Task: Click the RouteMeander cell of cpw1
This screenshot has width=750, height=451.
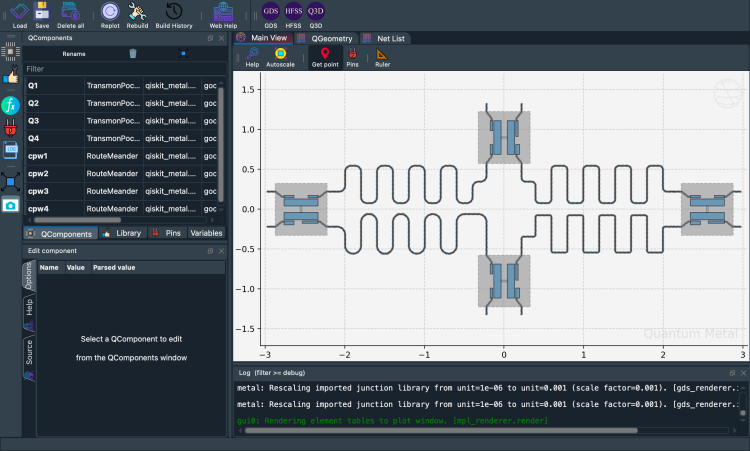Action: 113,156
